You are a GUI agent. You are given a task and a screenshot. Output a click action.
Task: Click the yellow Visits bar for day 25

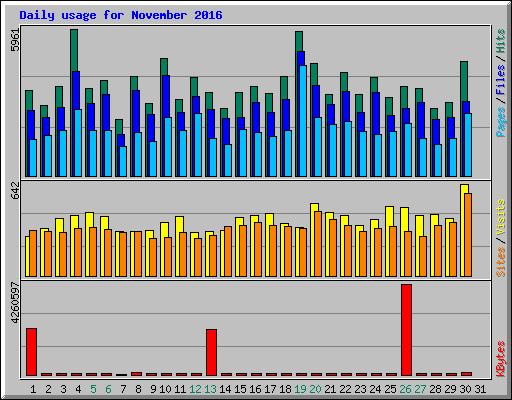[x=389, y=217]
